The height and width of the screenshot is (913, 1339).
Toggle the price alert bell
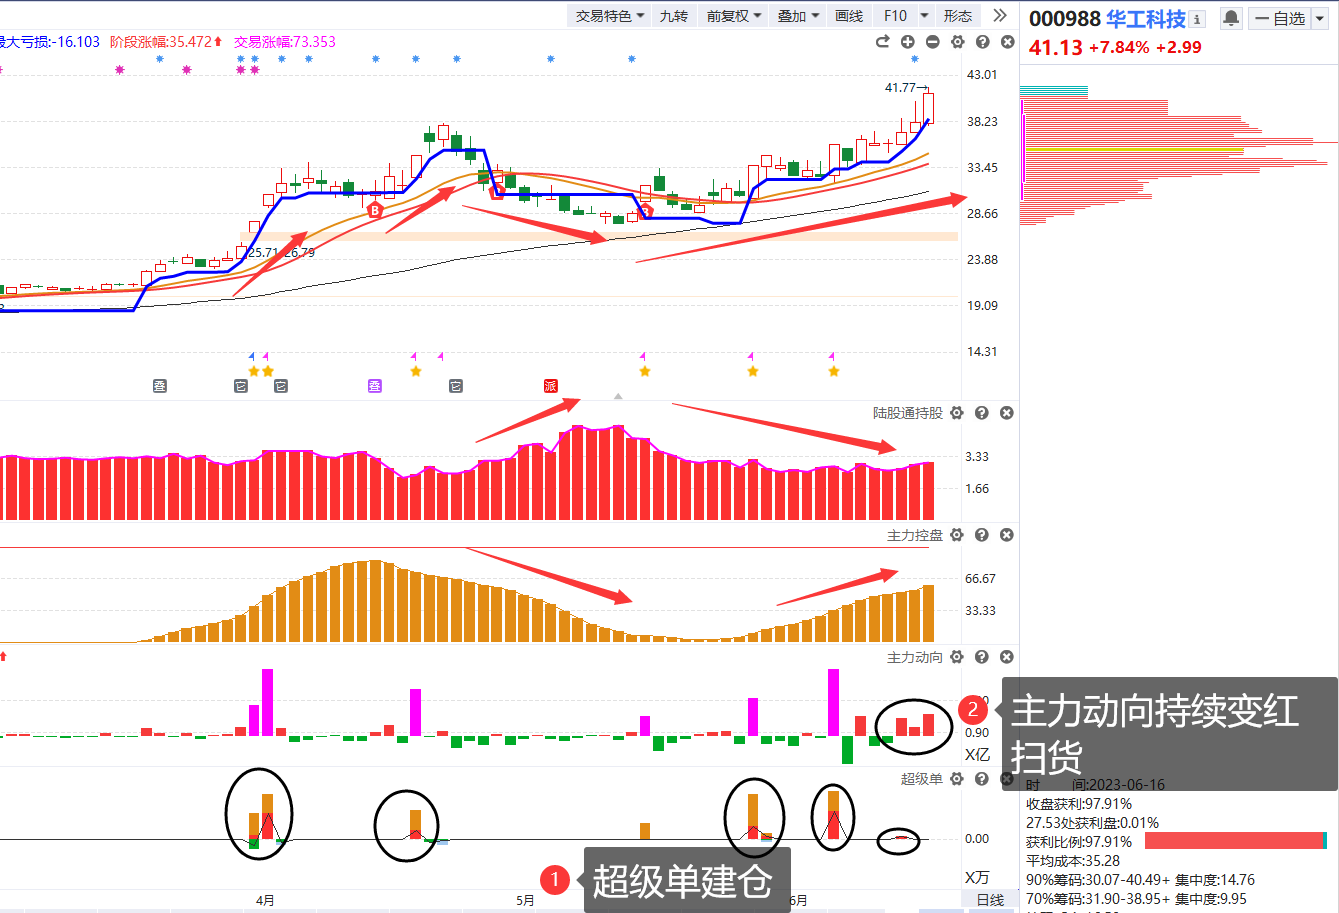click(x=1231, y=18)
